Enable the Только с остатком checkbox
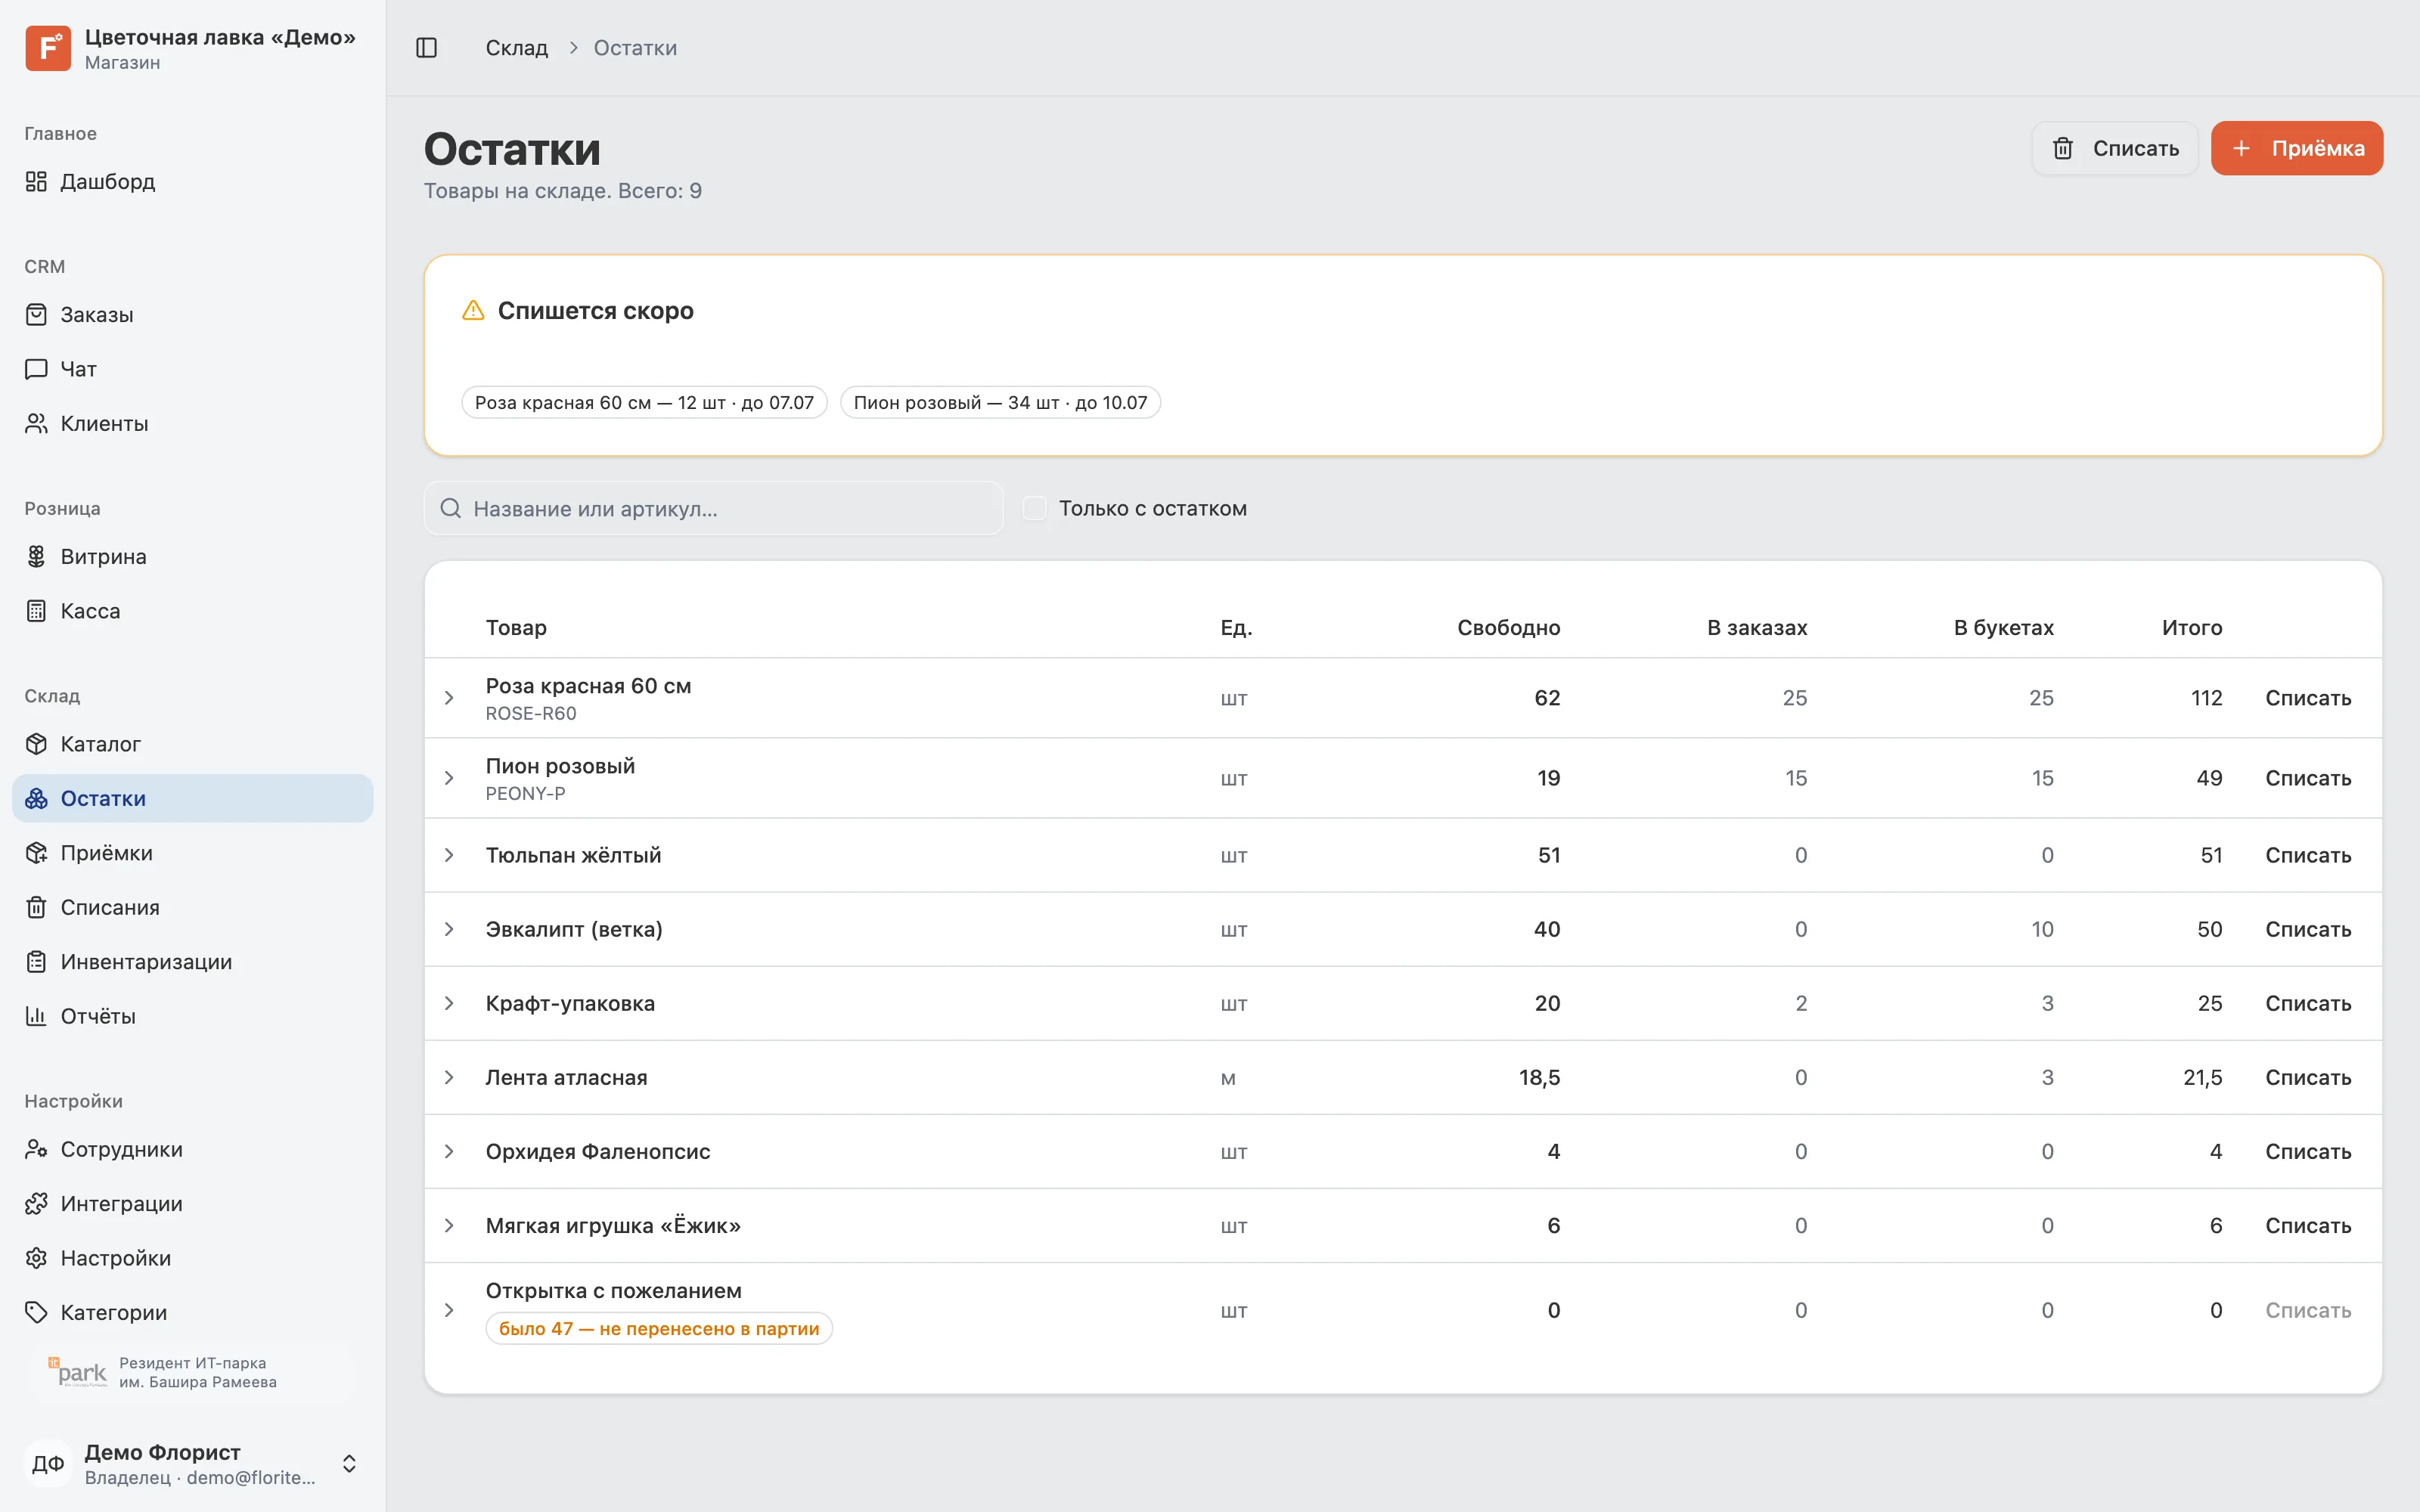The image size is (2420, 1512). pos(1035,508)
